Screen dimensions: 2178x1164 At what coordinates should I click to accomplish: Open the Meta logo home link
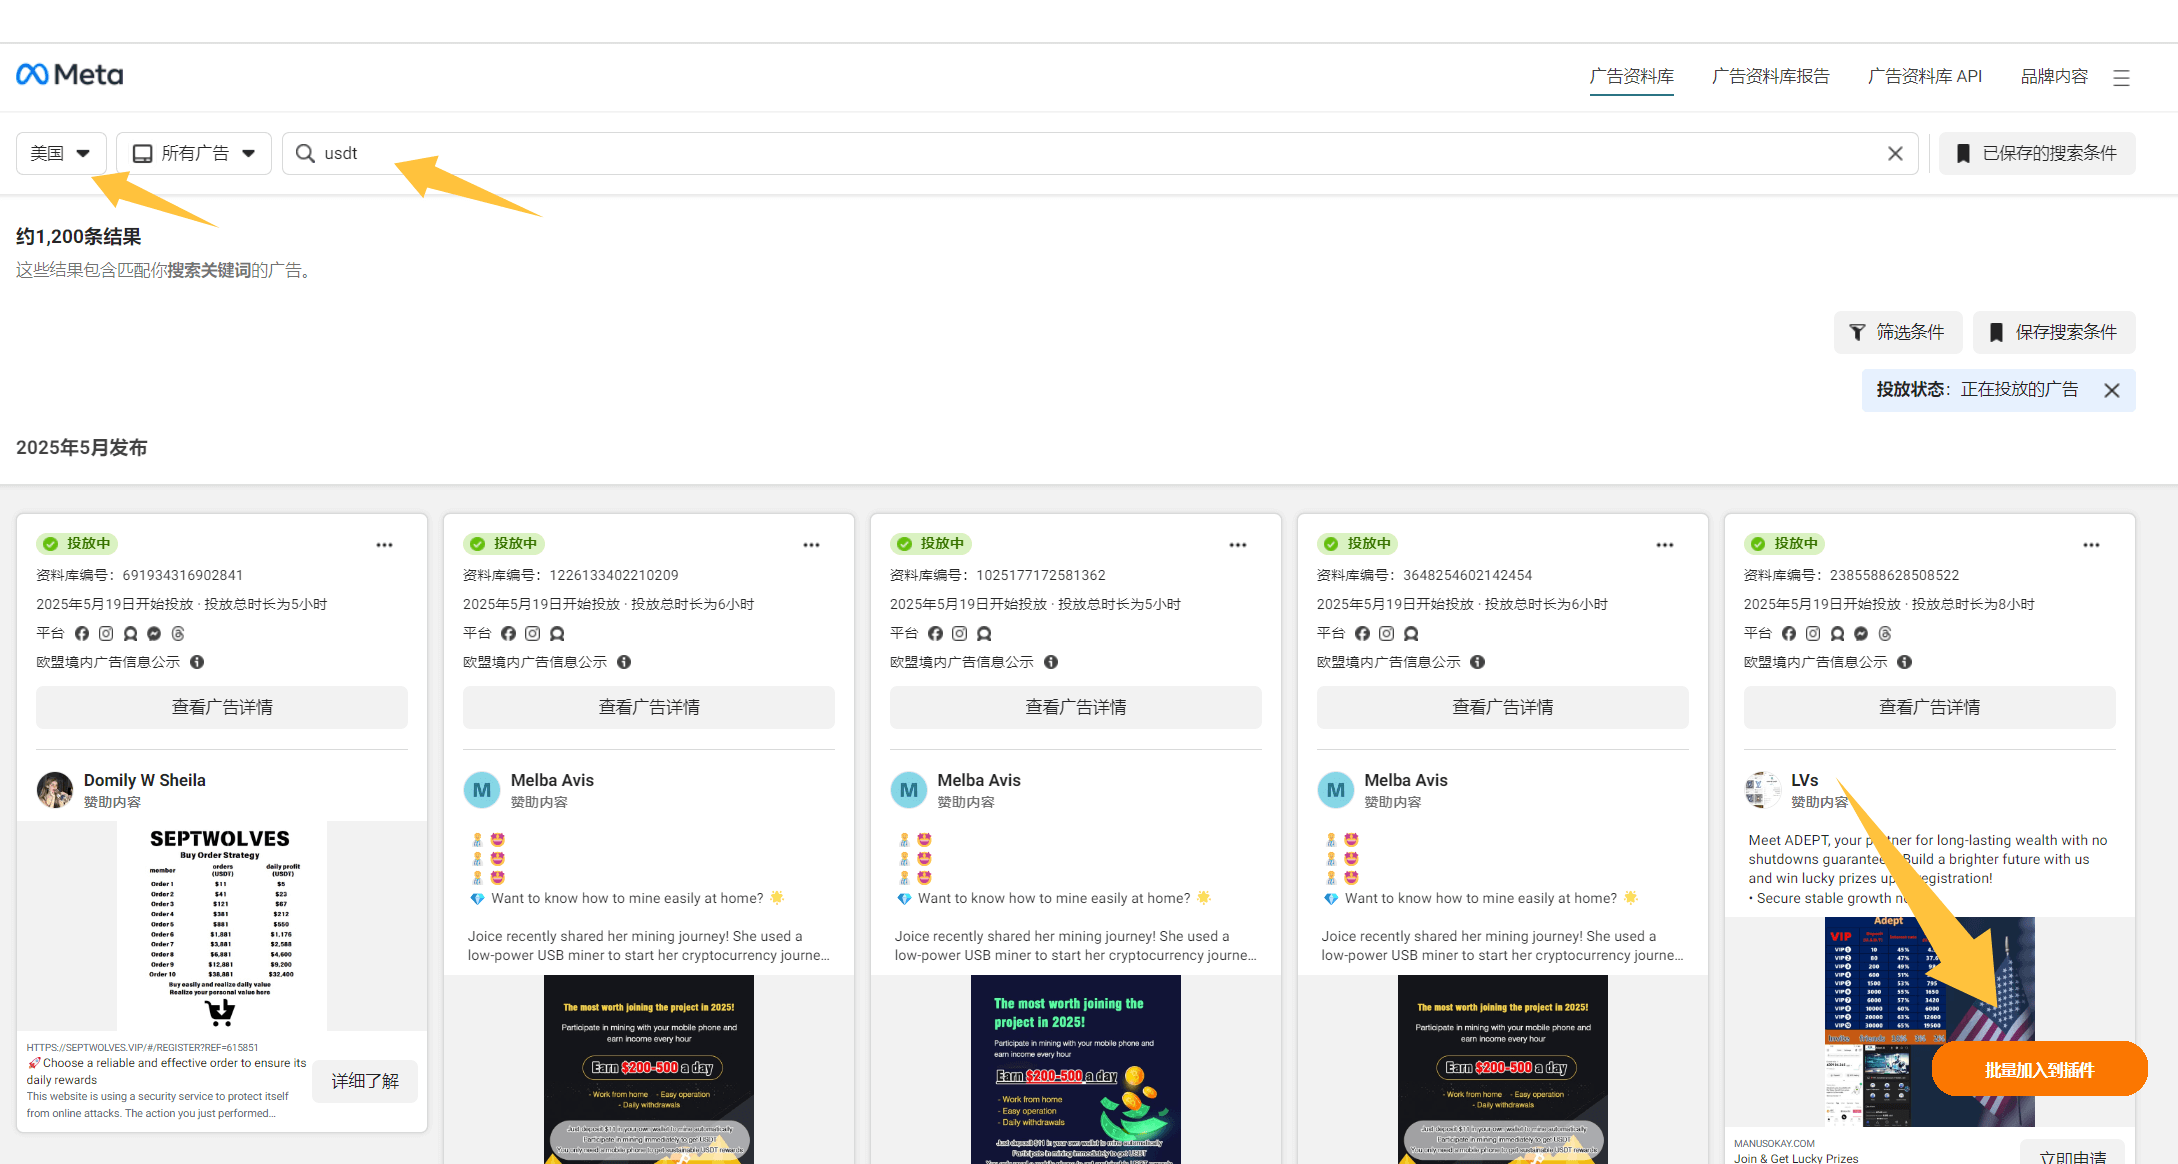tap(70, 75)
